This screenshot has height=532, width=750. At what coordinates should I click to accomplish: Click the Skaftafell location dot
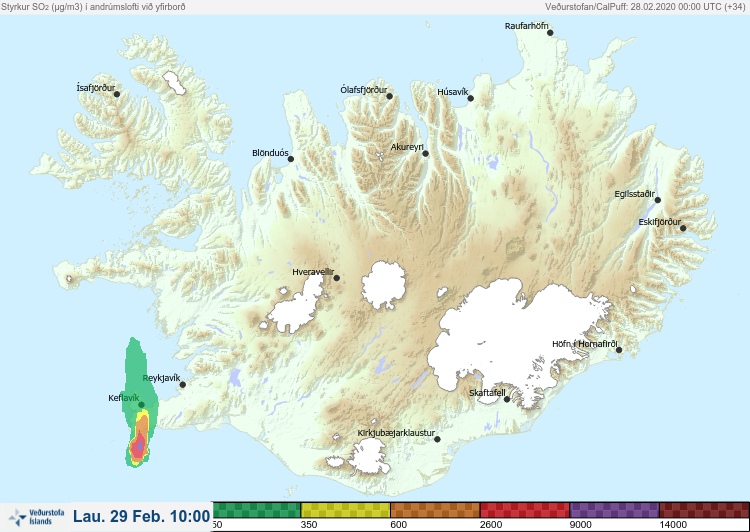point(507,399)
